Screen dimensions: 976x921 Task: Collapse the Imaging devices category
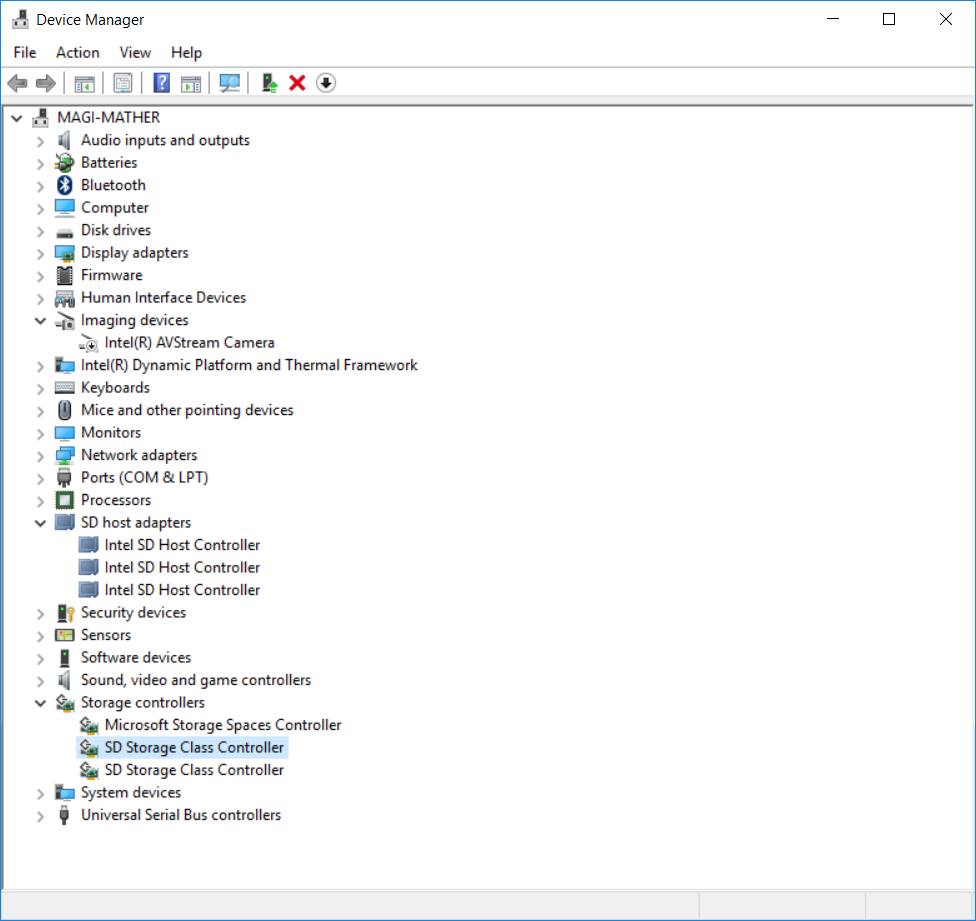[x=40, y=320]
